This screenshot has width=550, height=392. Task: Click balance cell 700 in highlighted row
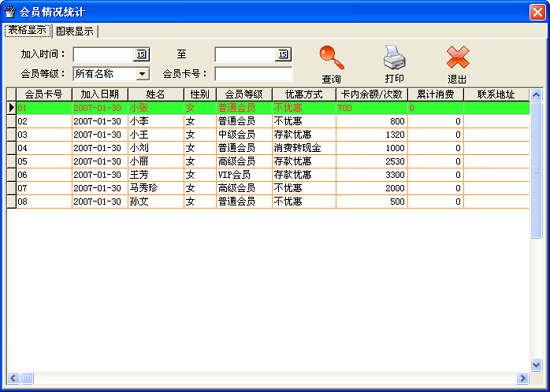(371, 108)
